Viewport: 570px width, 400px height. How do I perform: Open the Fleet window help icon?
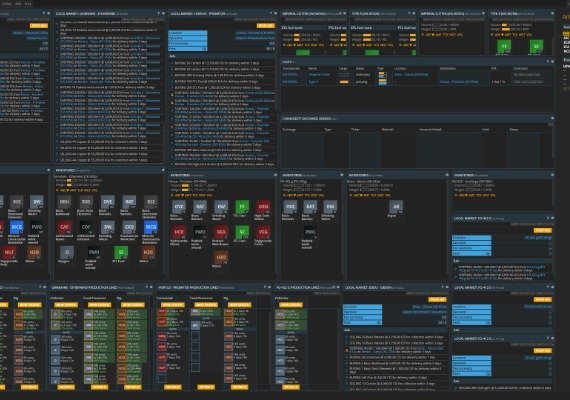pyautogui.click(x=547, y=62)
